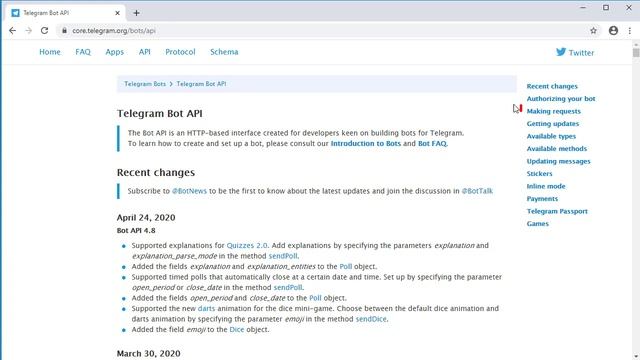This screenshot has height=360, width=640.
Task: Bookmark this page with the star icon
Action: 593,31
